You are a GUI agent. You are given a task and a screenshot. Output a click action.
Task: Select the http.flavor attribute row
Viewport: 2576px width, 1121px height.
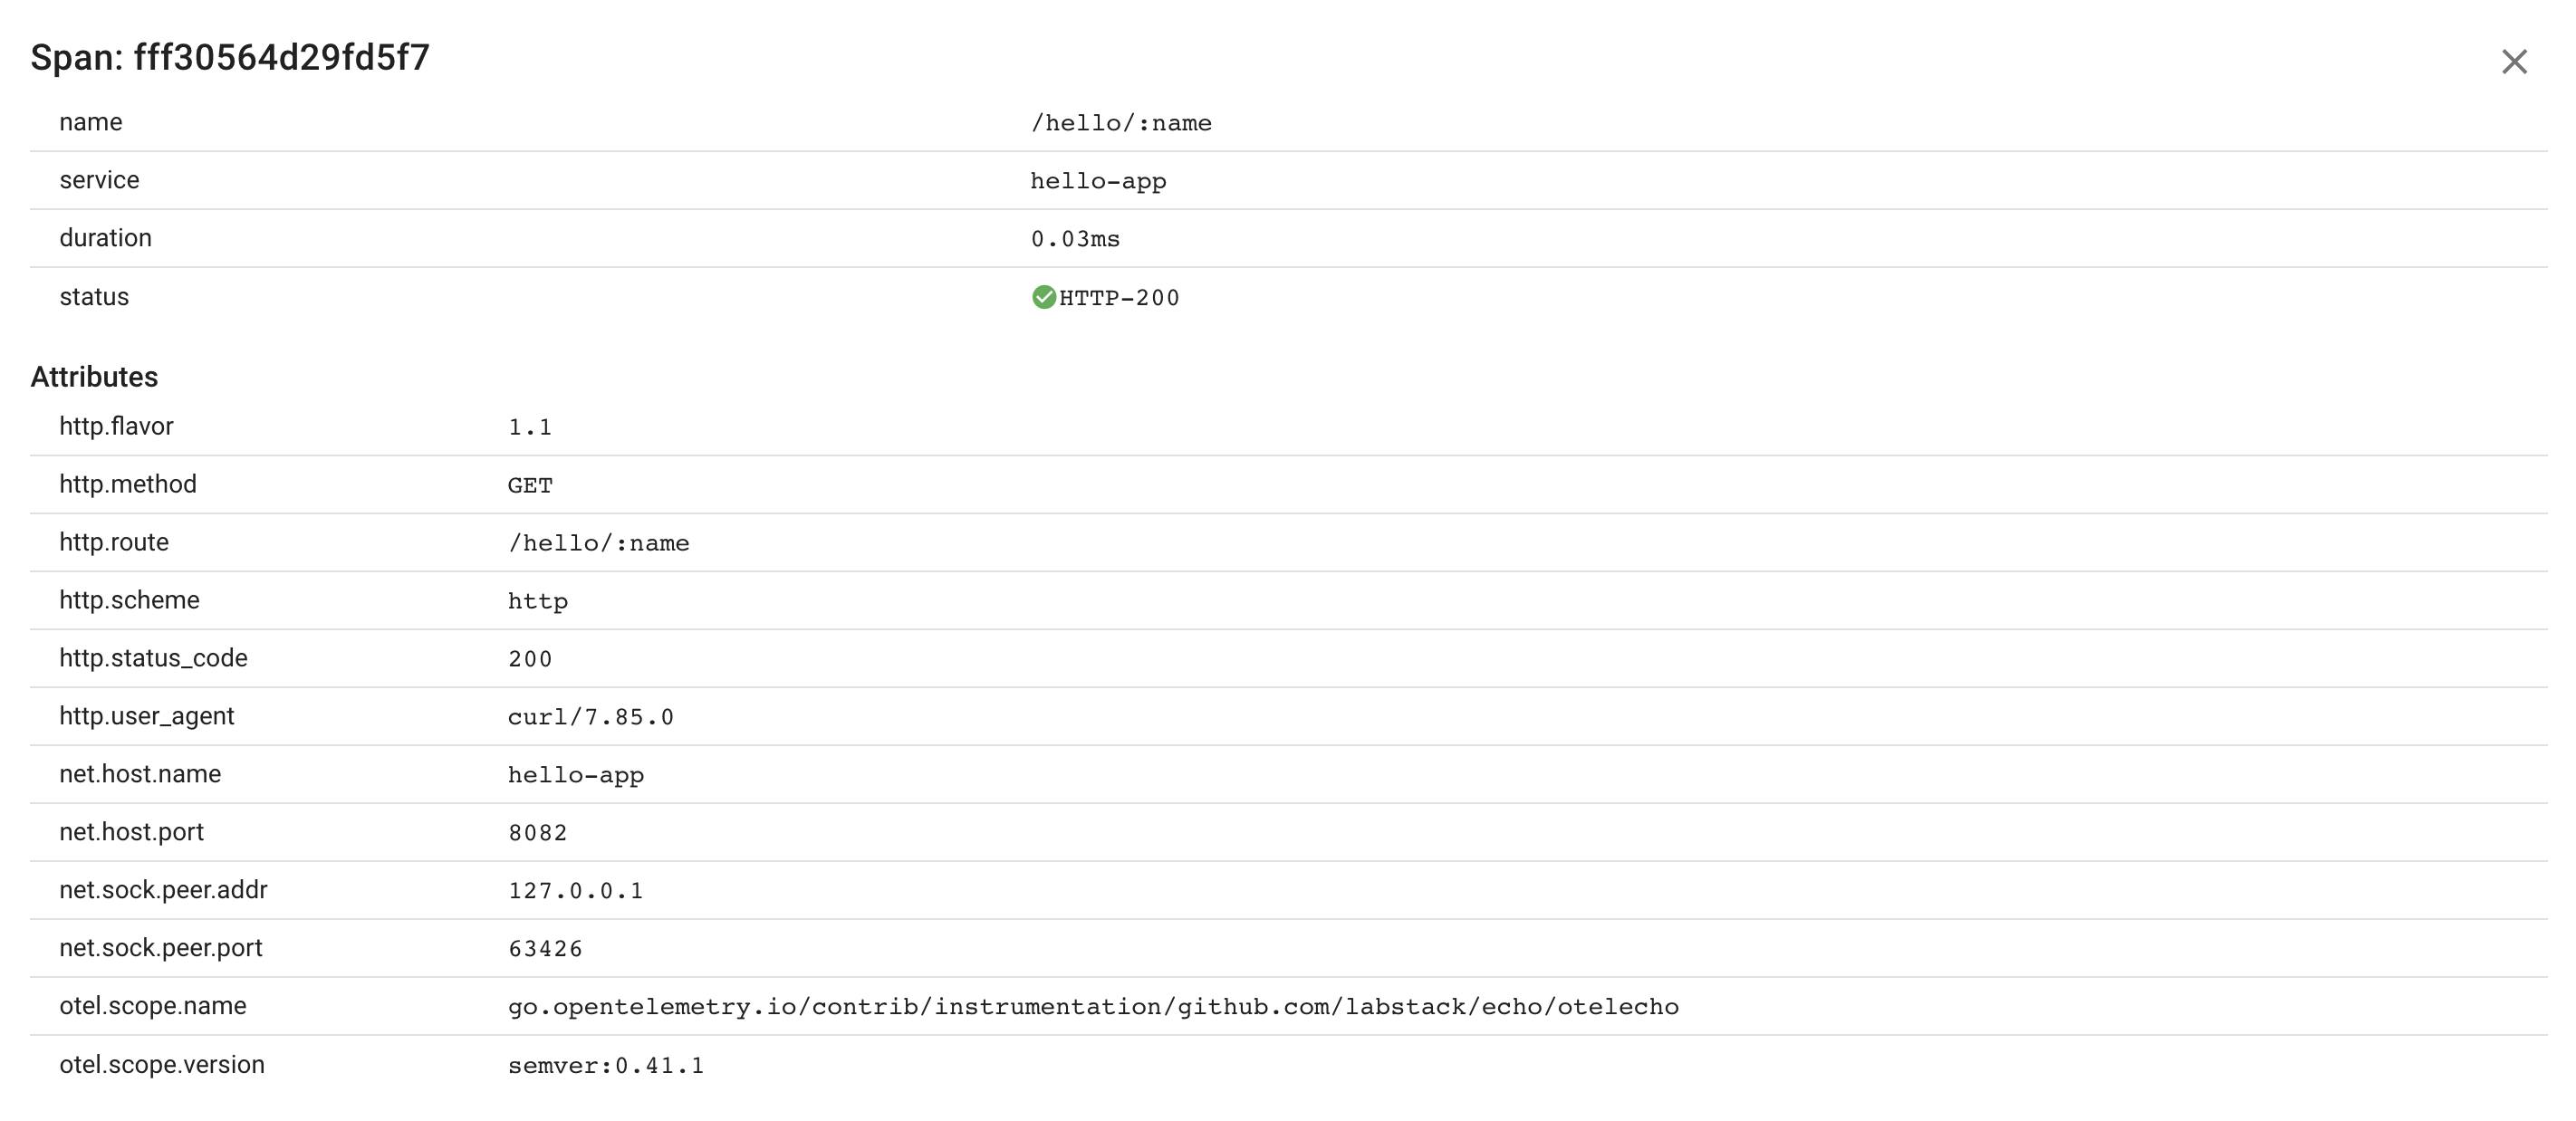[x=1288, y=427]
